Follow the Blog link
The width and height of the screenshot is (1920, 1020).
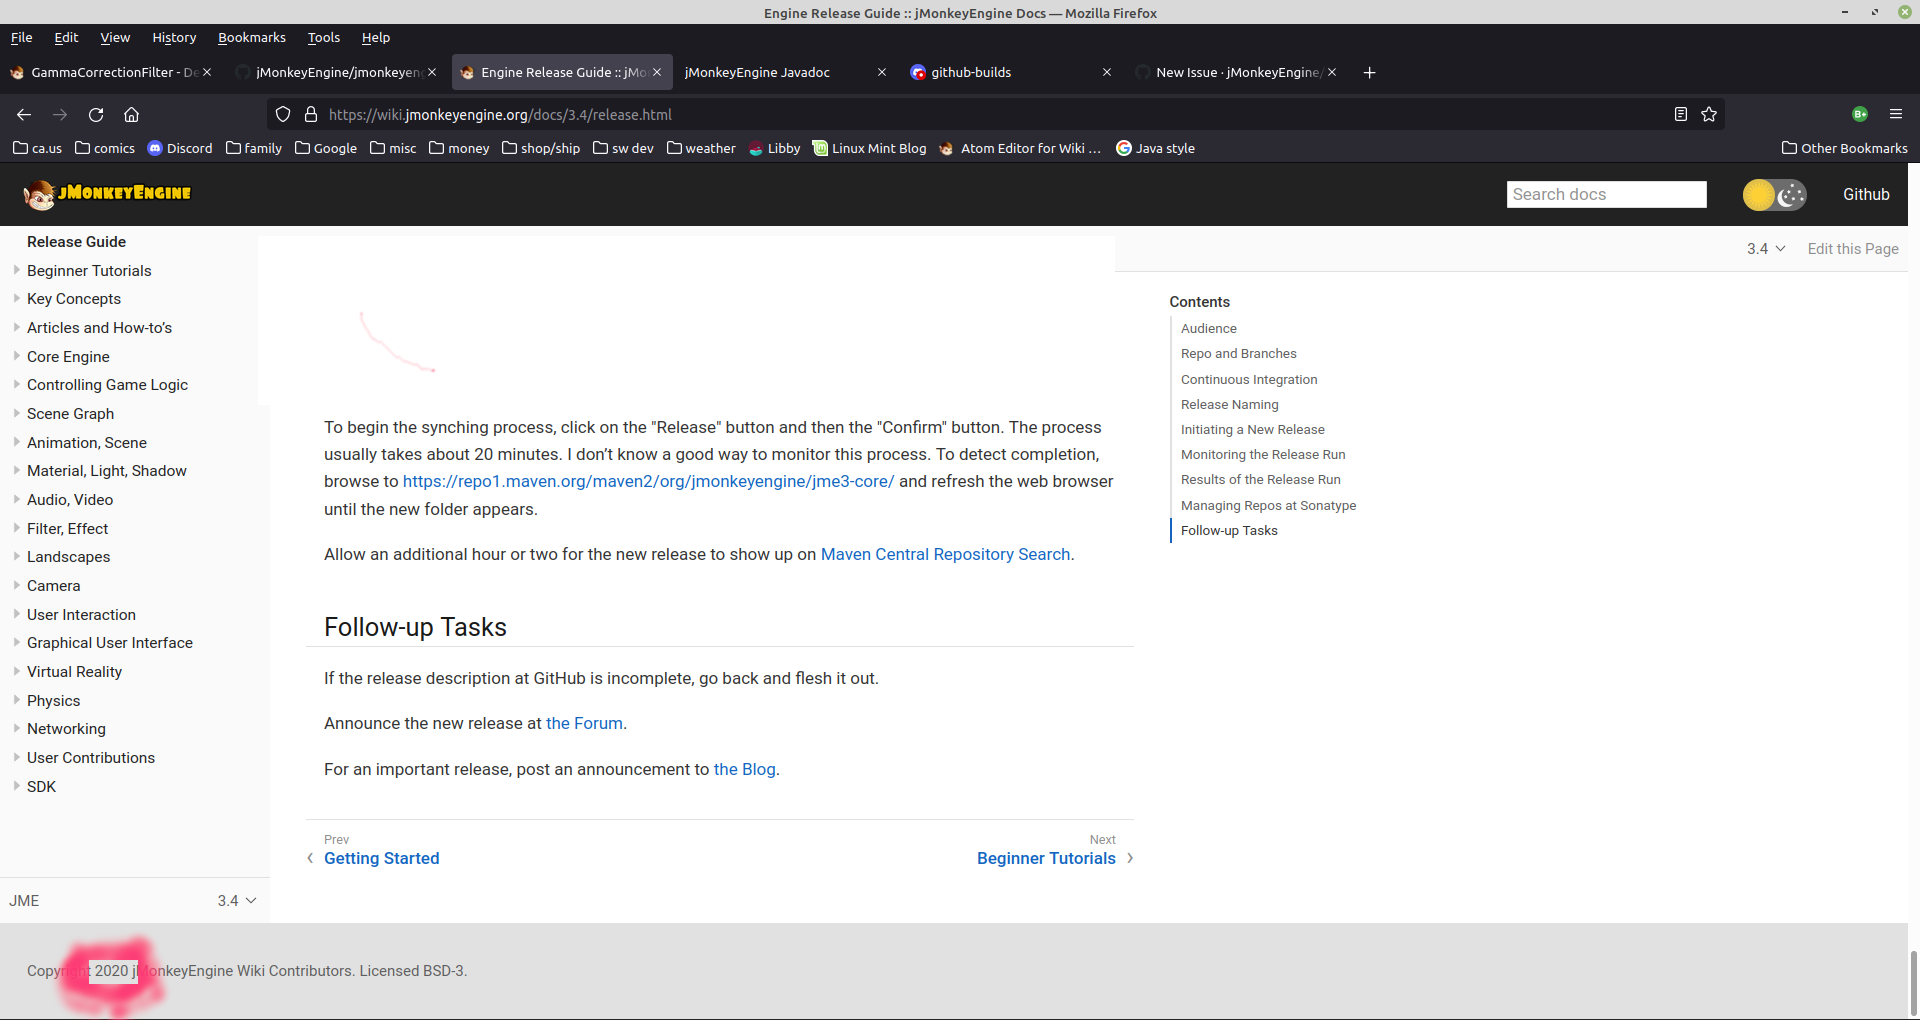(745, 769)
